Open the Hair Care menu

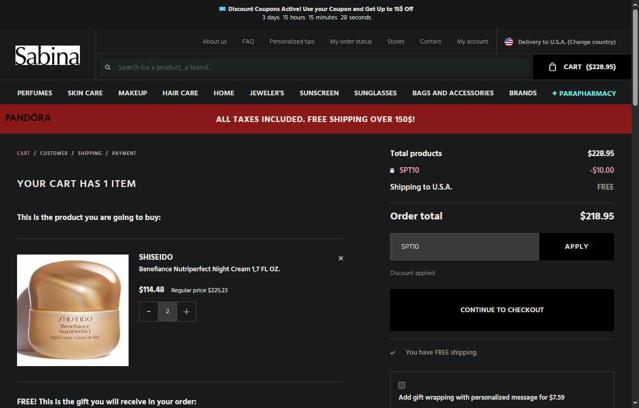[180, 93]
